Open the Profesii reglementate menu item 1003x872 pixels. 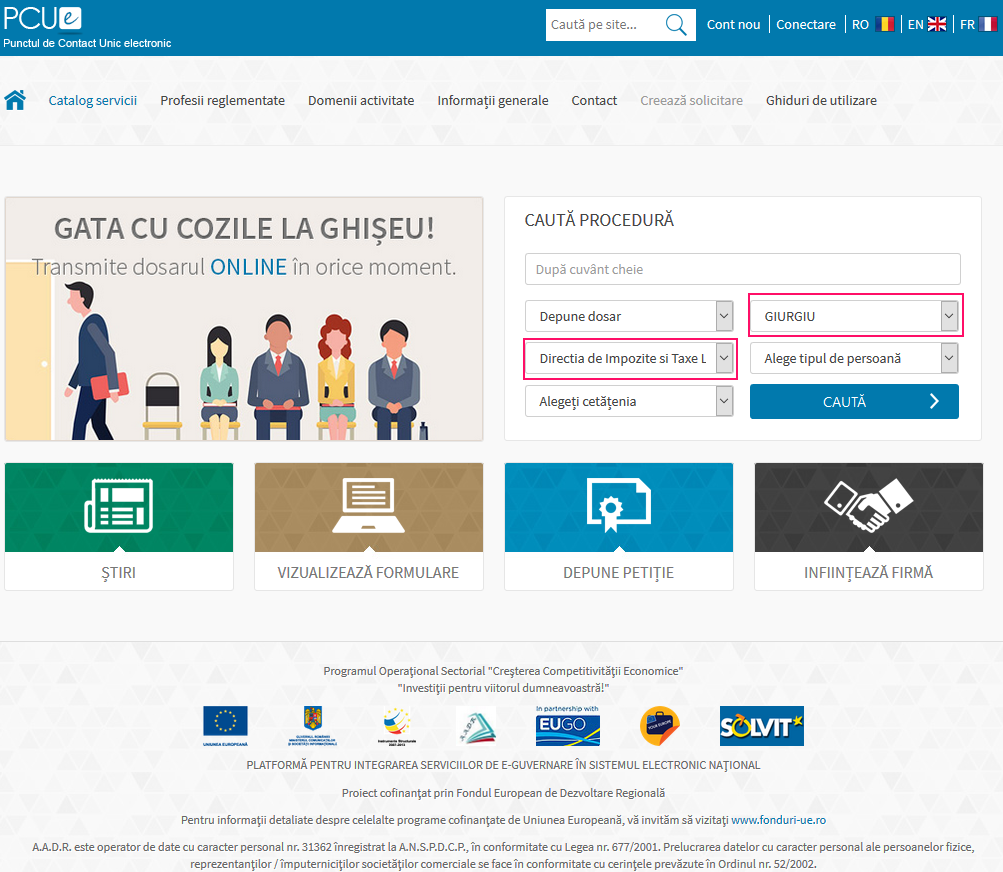click(x=222, y=100)
